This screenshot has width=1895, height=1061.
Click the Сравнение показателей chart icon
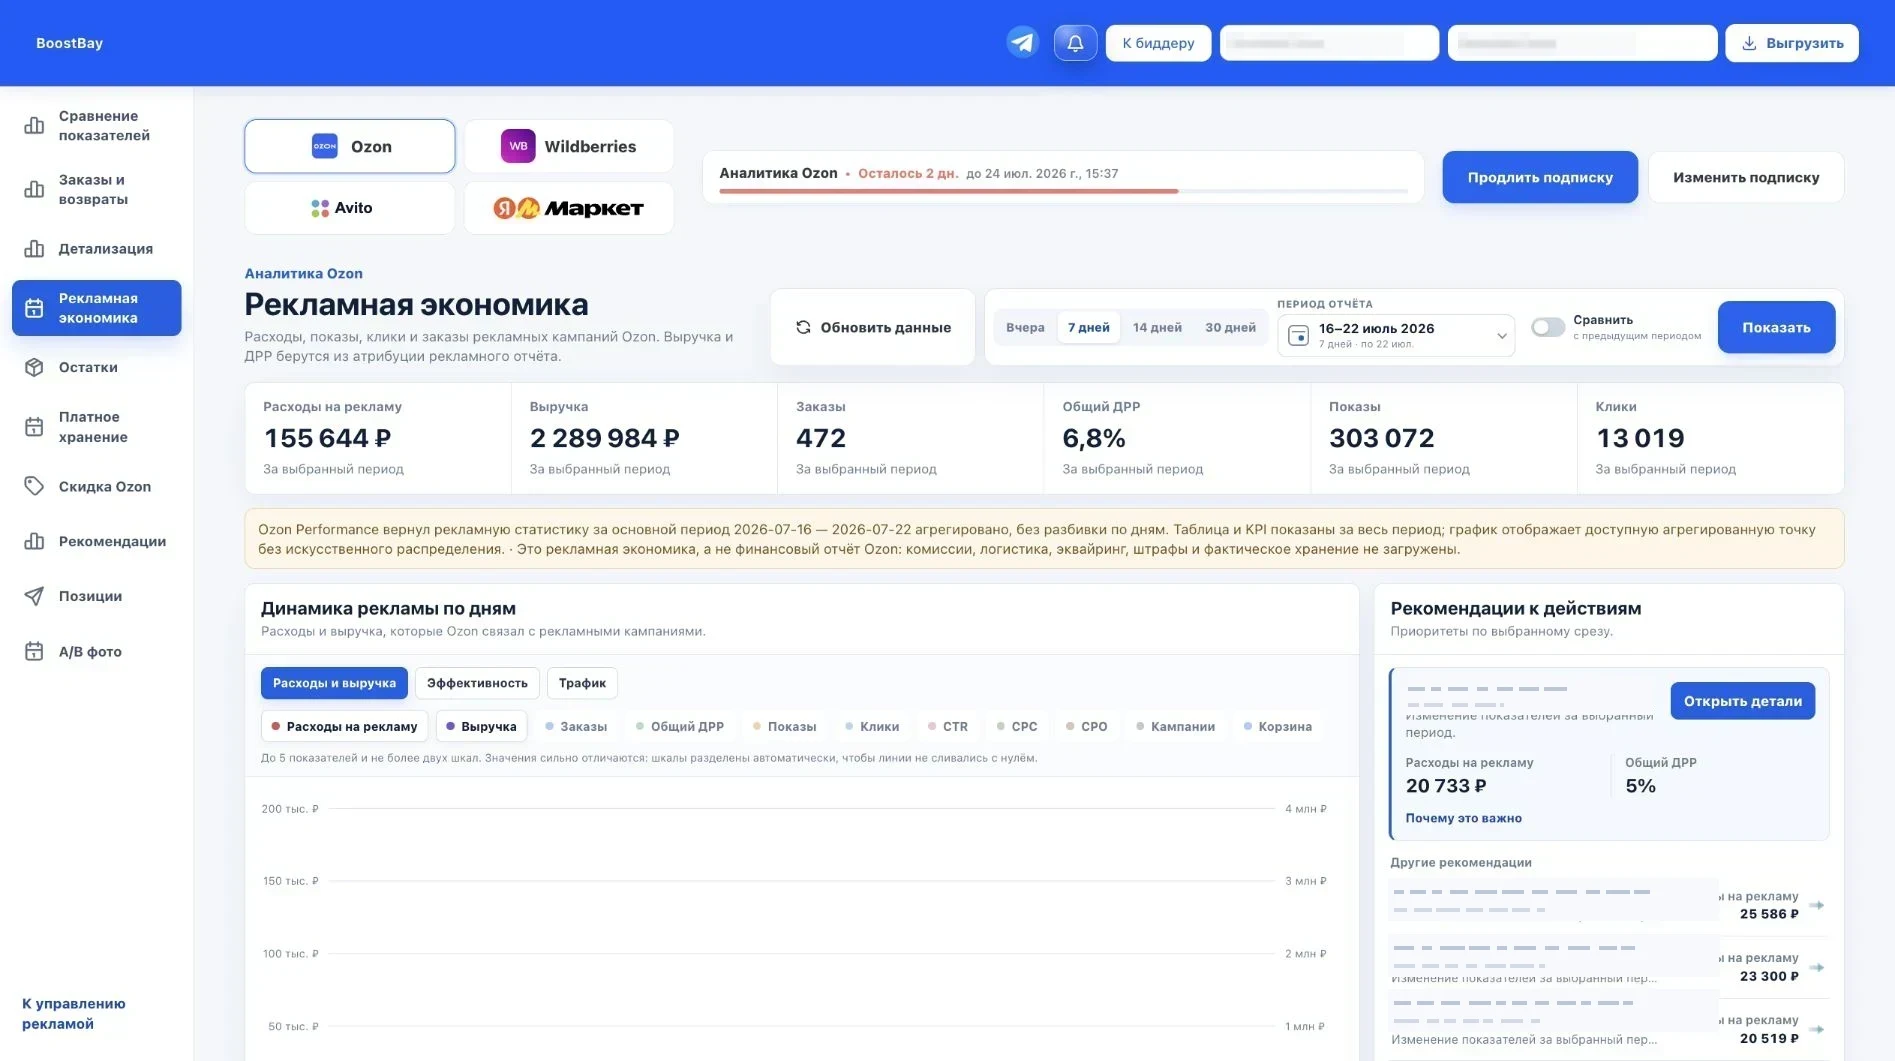coord(34,126)
